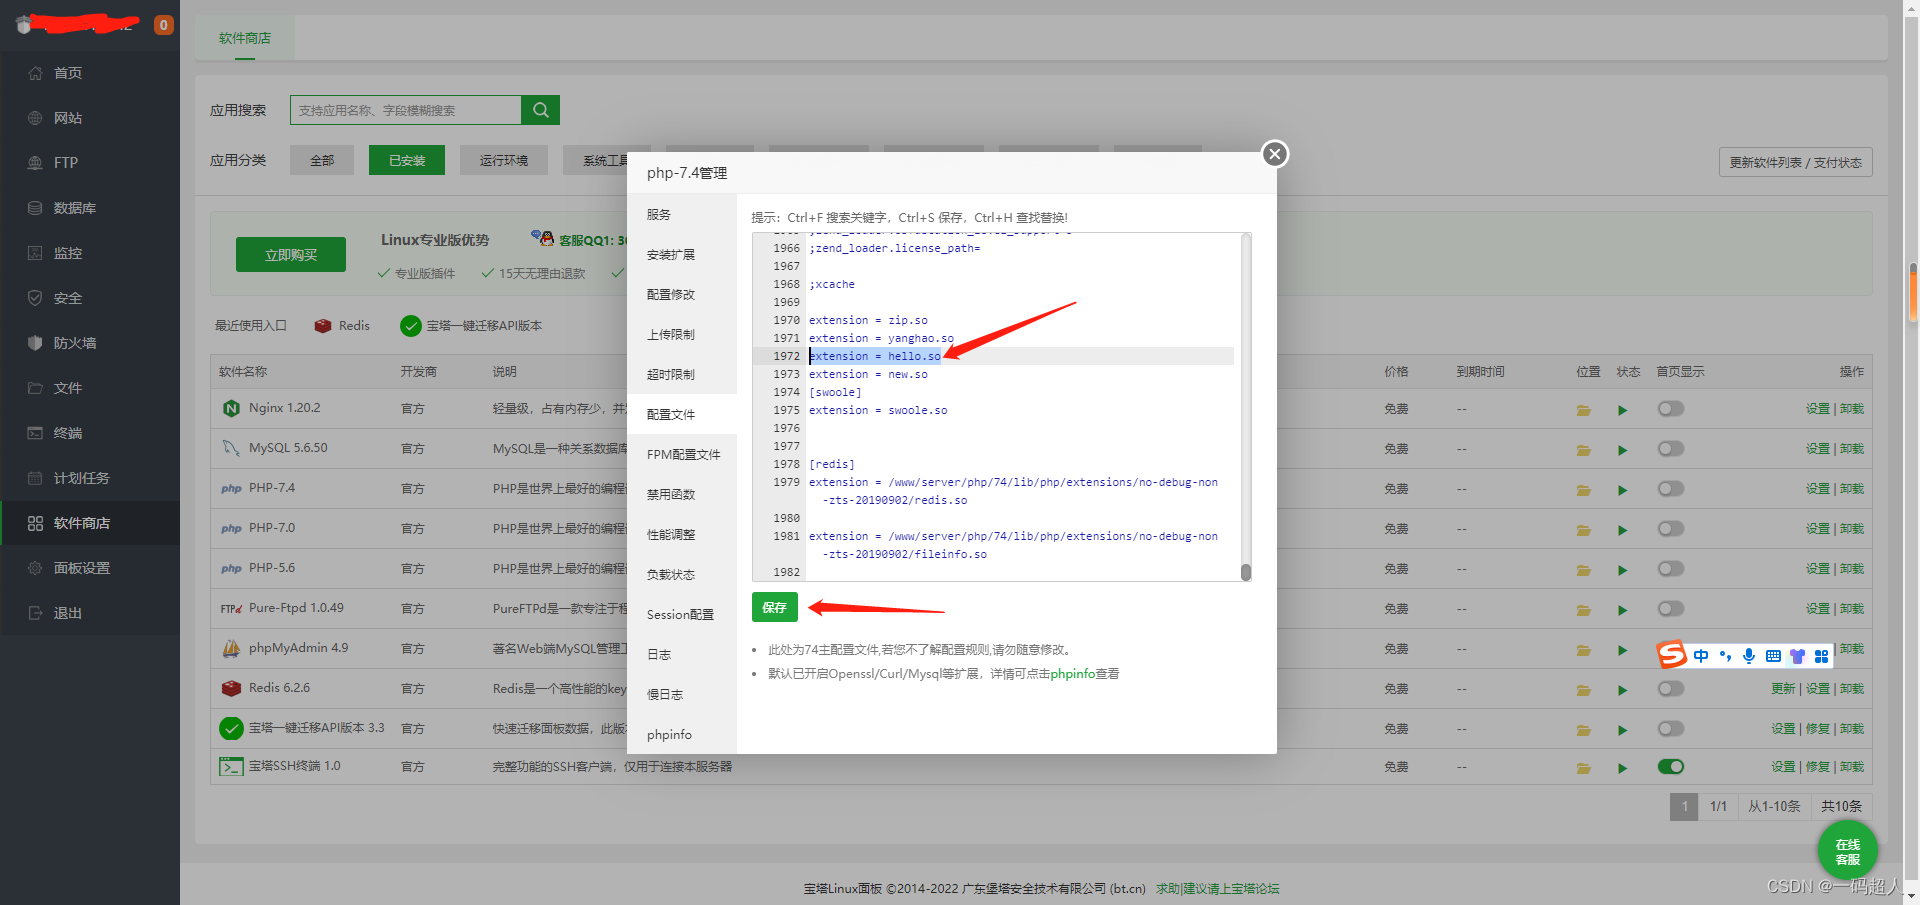The image size is (1920, 905).
Task: Select FPM配置文件 tab in dialog
Action: (x=682, y=454)
